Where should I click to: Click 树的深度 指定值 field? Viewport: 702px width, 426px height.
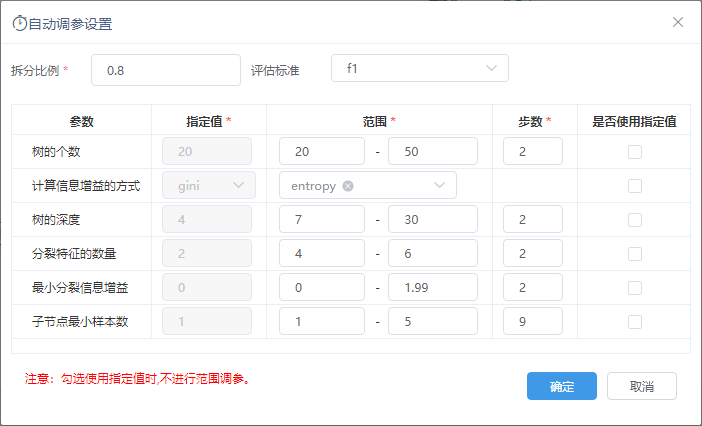[207, 219]
